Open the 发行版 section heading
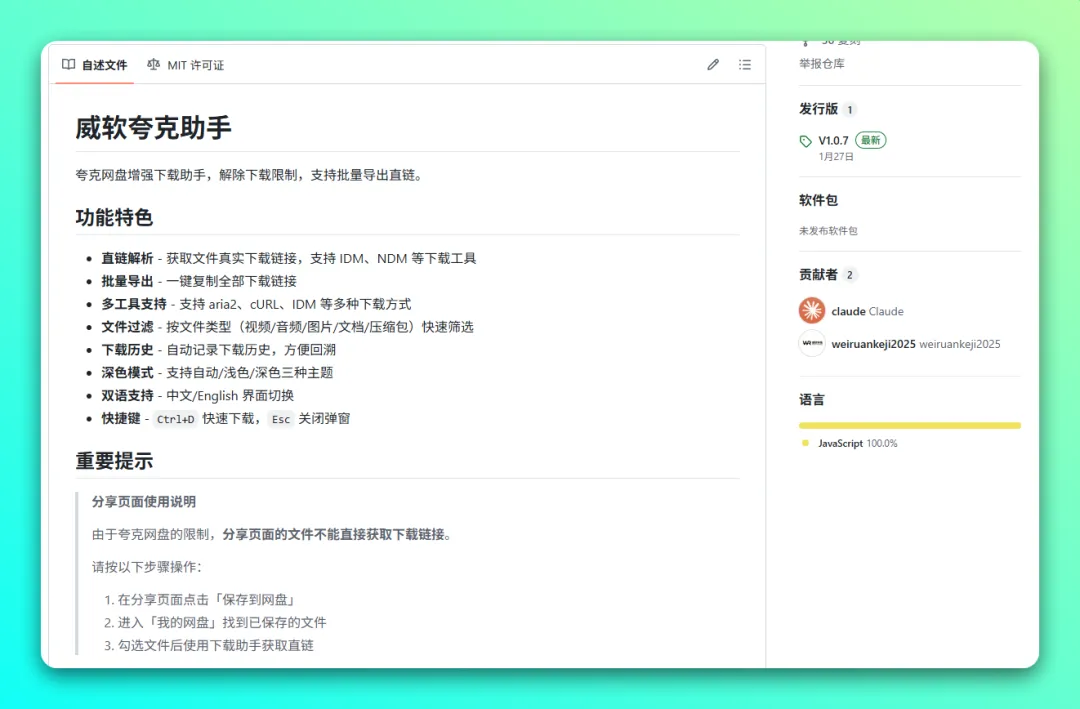The image size is (1080, 709). (x=818, y=109)
